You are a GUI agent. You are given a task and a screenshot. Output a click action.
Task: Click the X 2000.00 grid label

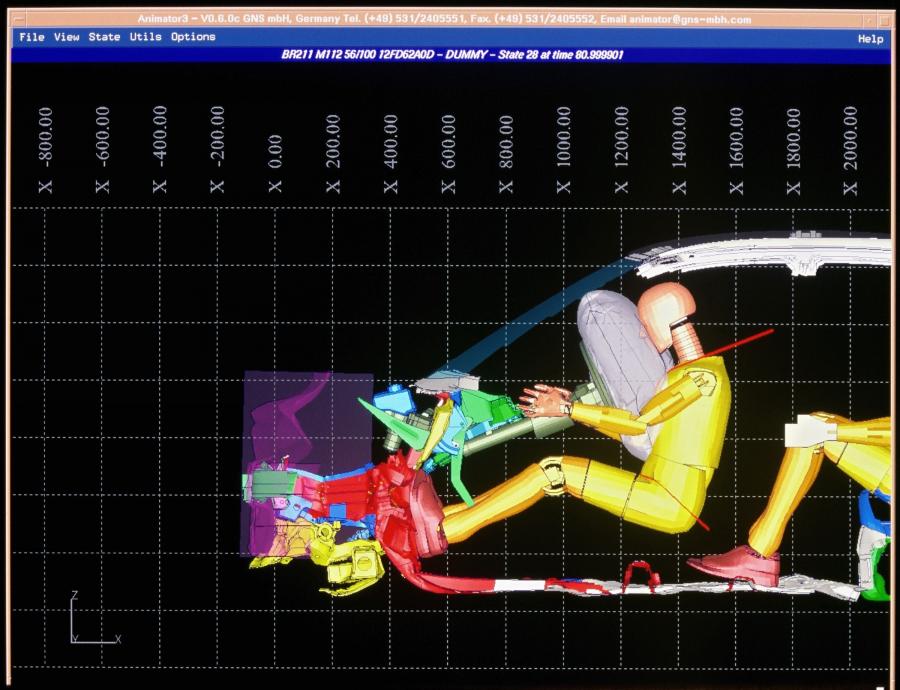(x=851, y=150)
